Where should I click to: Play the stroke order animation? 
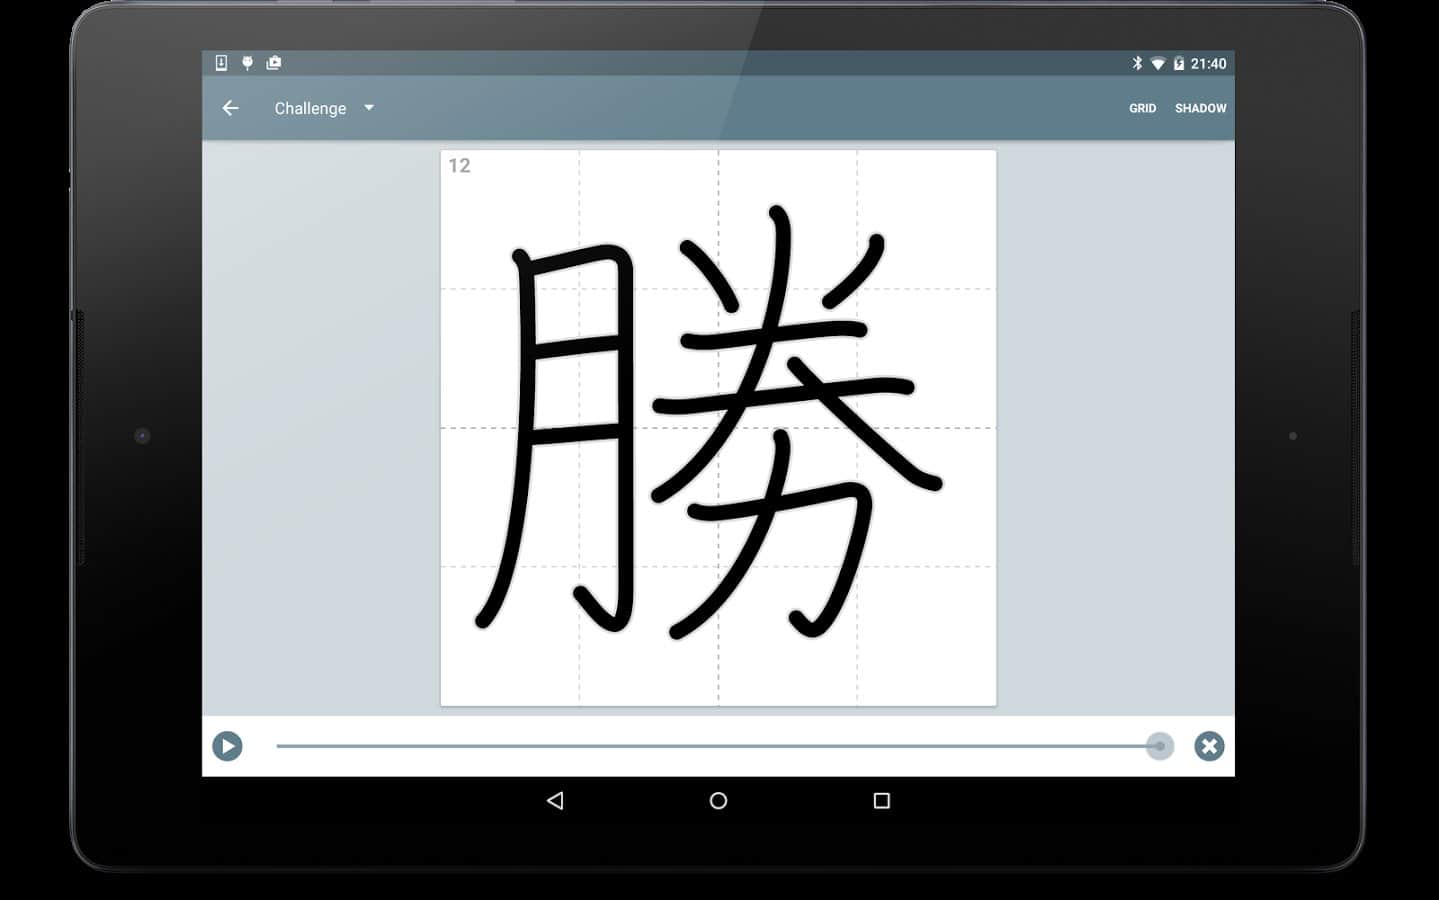click(227, 746)
